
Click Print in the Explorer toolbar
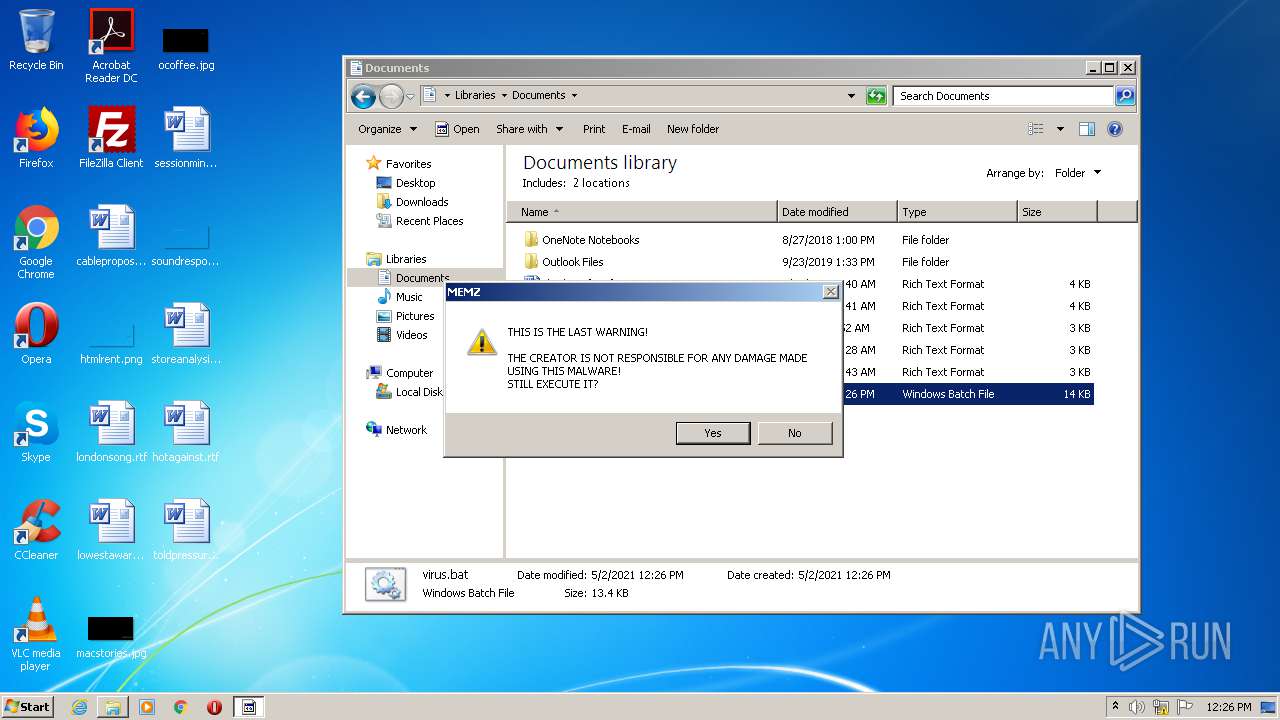(594, 129)
